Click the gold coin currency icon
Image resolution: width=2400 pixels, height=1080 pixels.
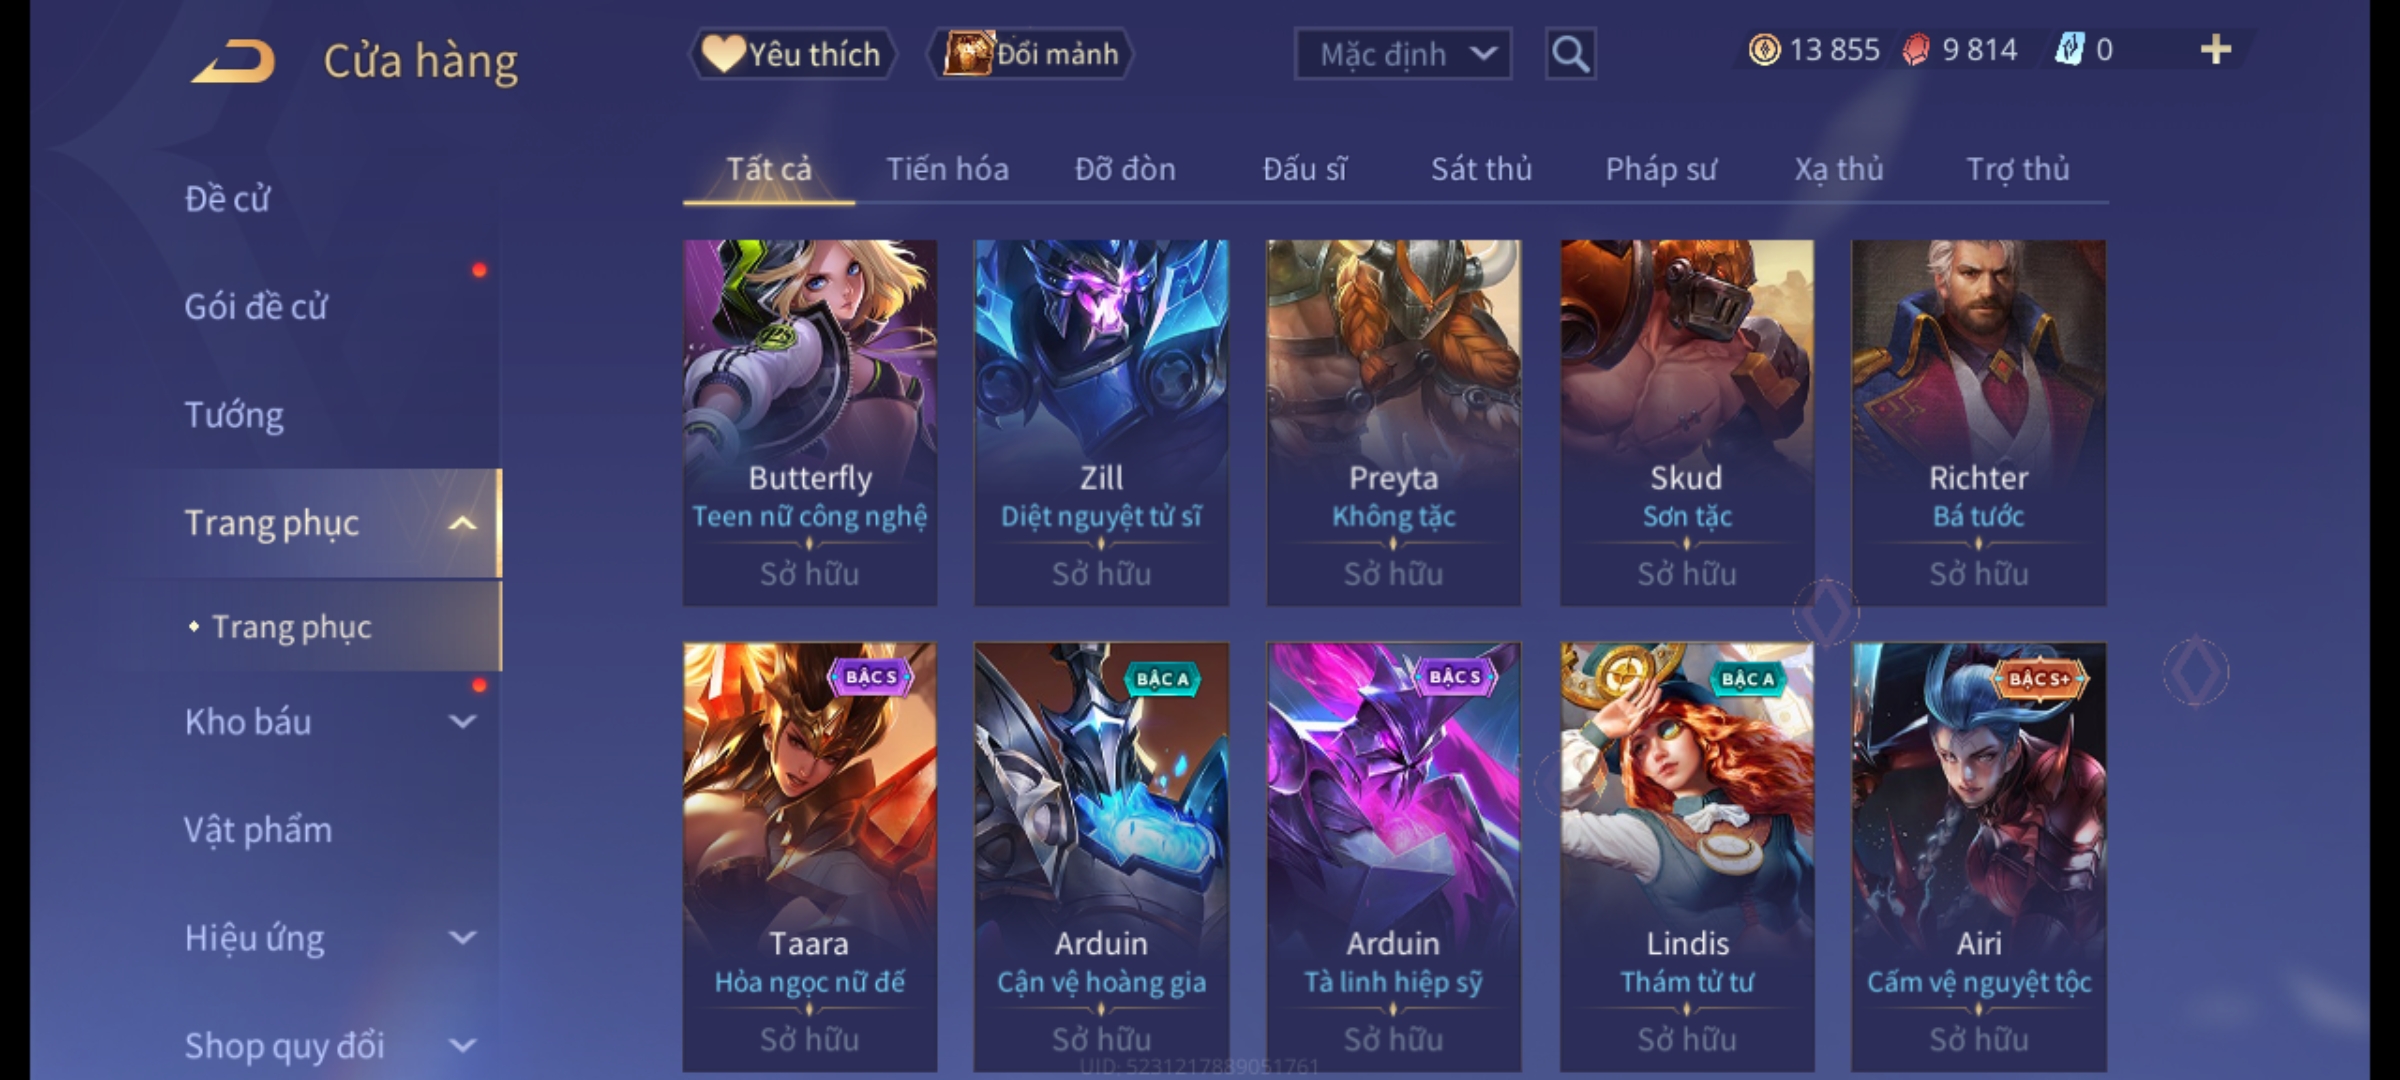1764,50
